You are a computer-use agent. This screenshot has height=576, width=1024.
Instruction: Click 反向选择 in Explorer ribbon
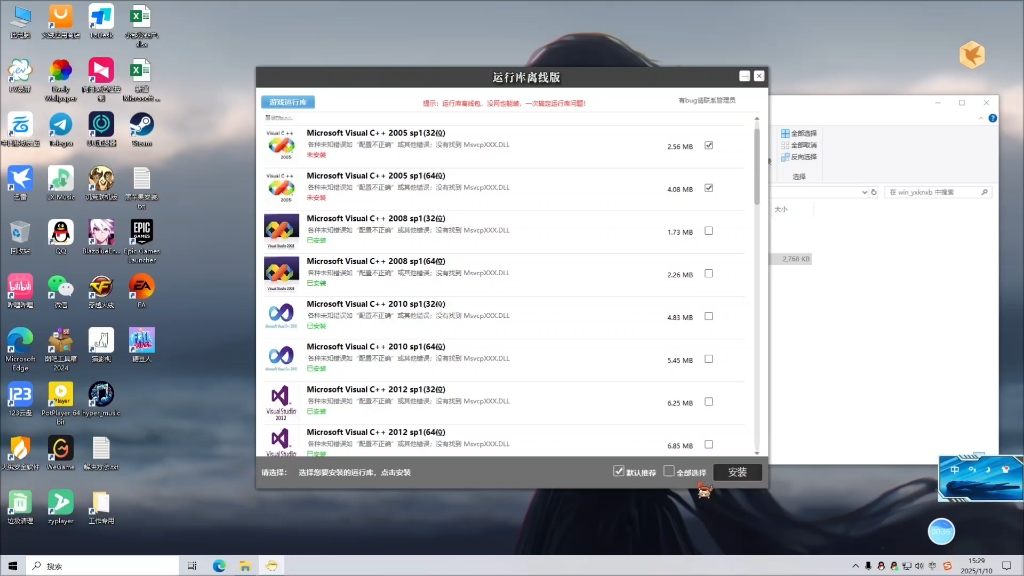(x=799, y=157)
